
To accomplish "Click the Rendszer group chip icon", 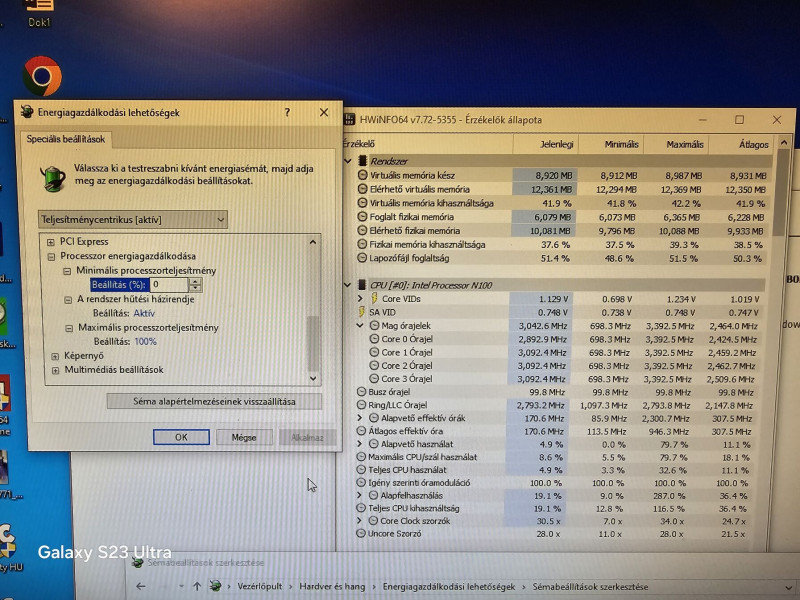I will click(x=362, y=161).
